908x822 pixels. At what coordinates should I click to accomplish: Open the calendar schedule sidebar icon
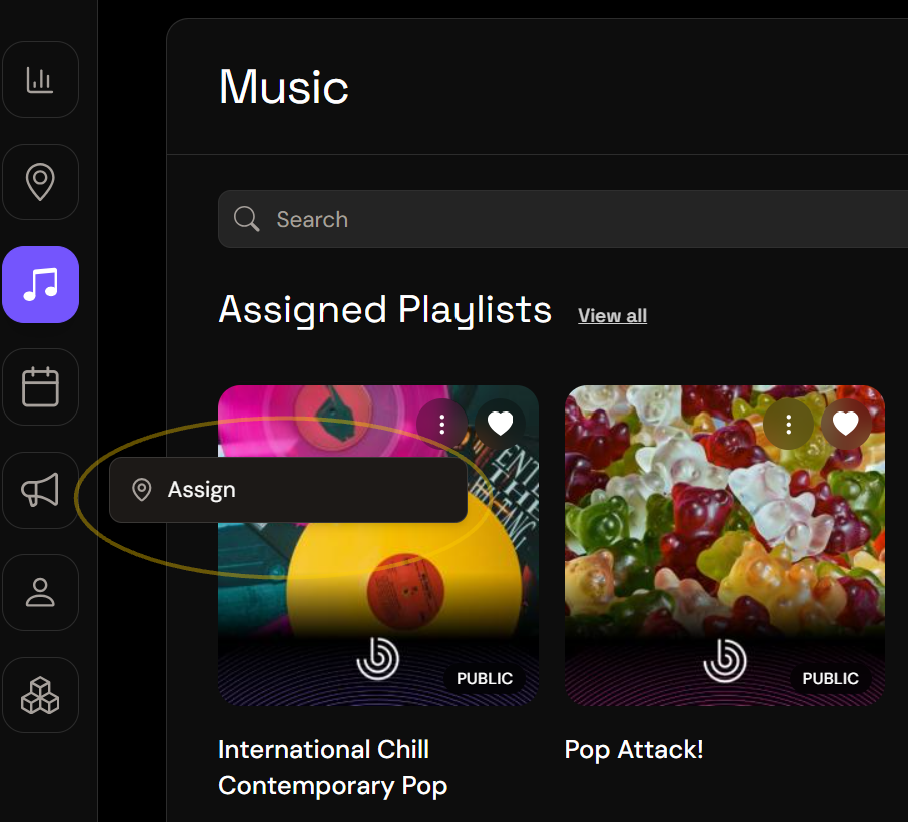40,387
